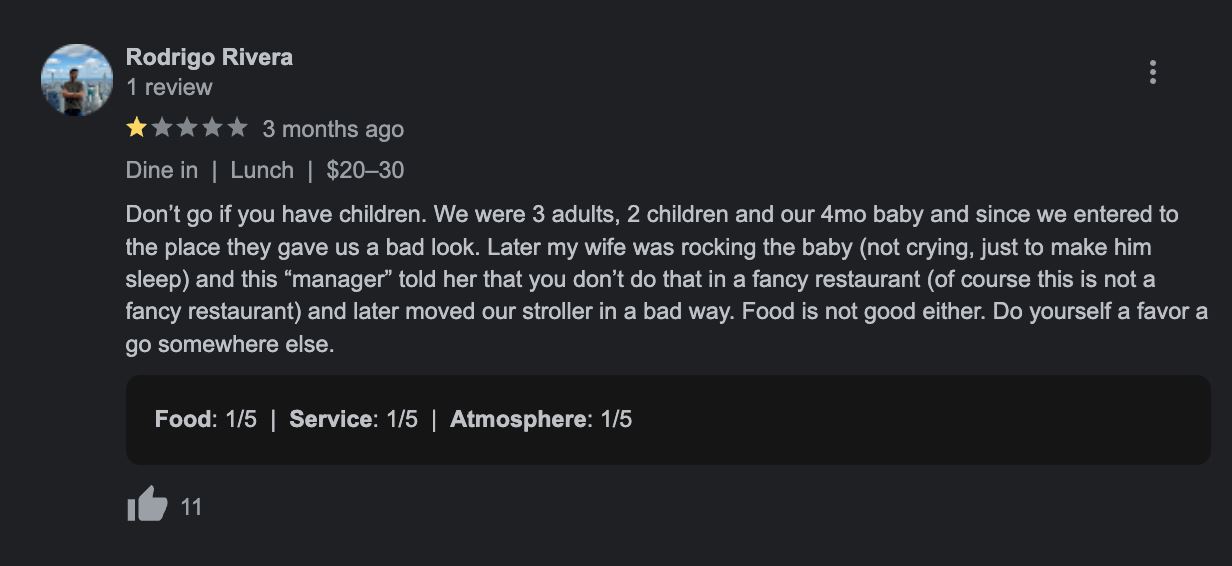Click the "3 months ago" timestamp
Screen dimensions: 1232x566
(x=333, y=129)
